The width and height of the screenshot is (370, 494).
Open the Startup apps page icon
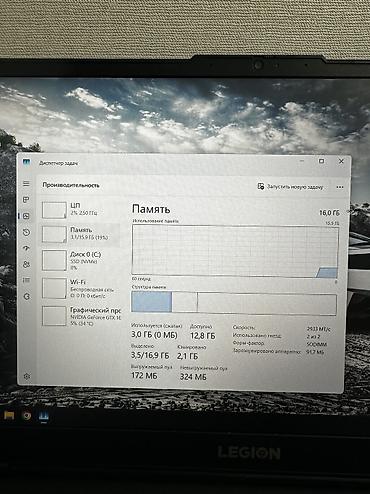[26, 248]
